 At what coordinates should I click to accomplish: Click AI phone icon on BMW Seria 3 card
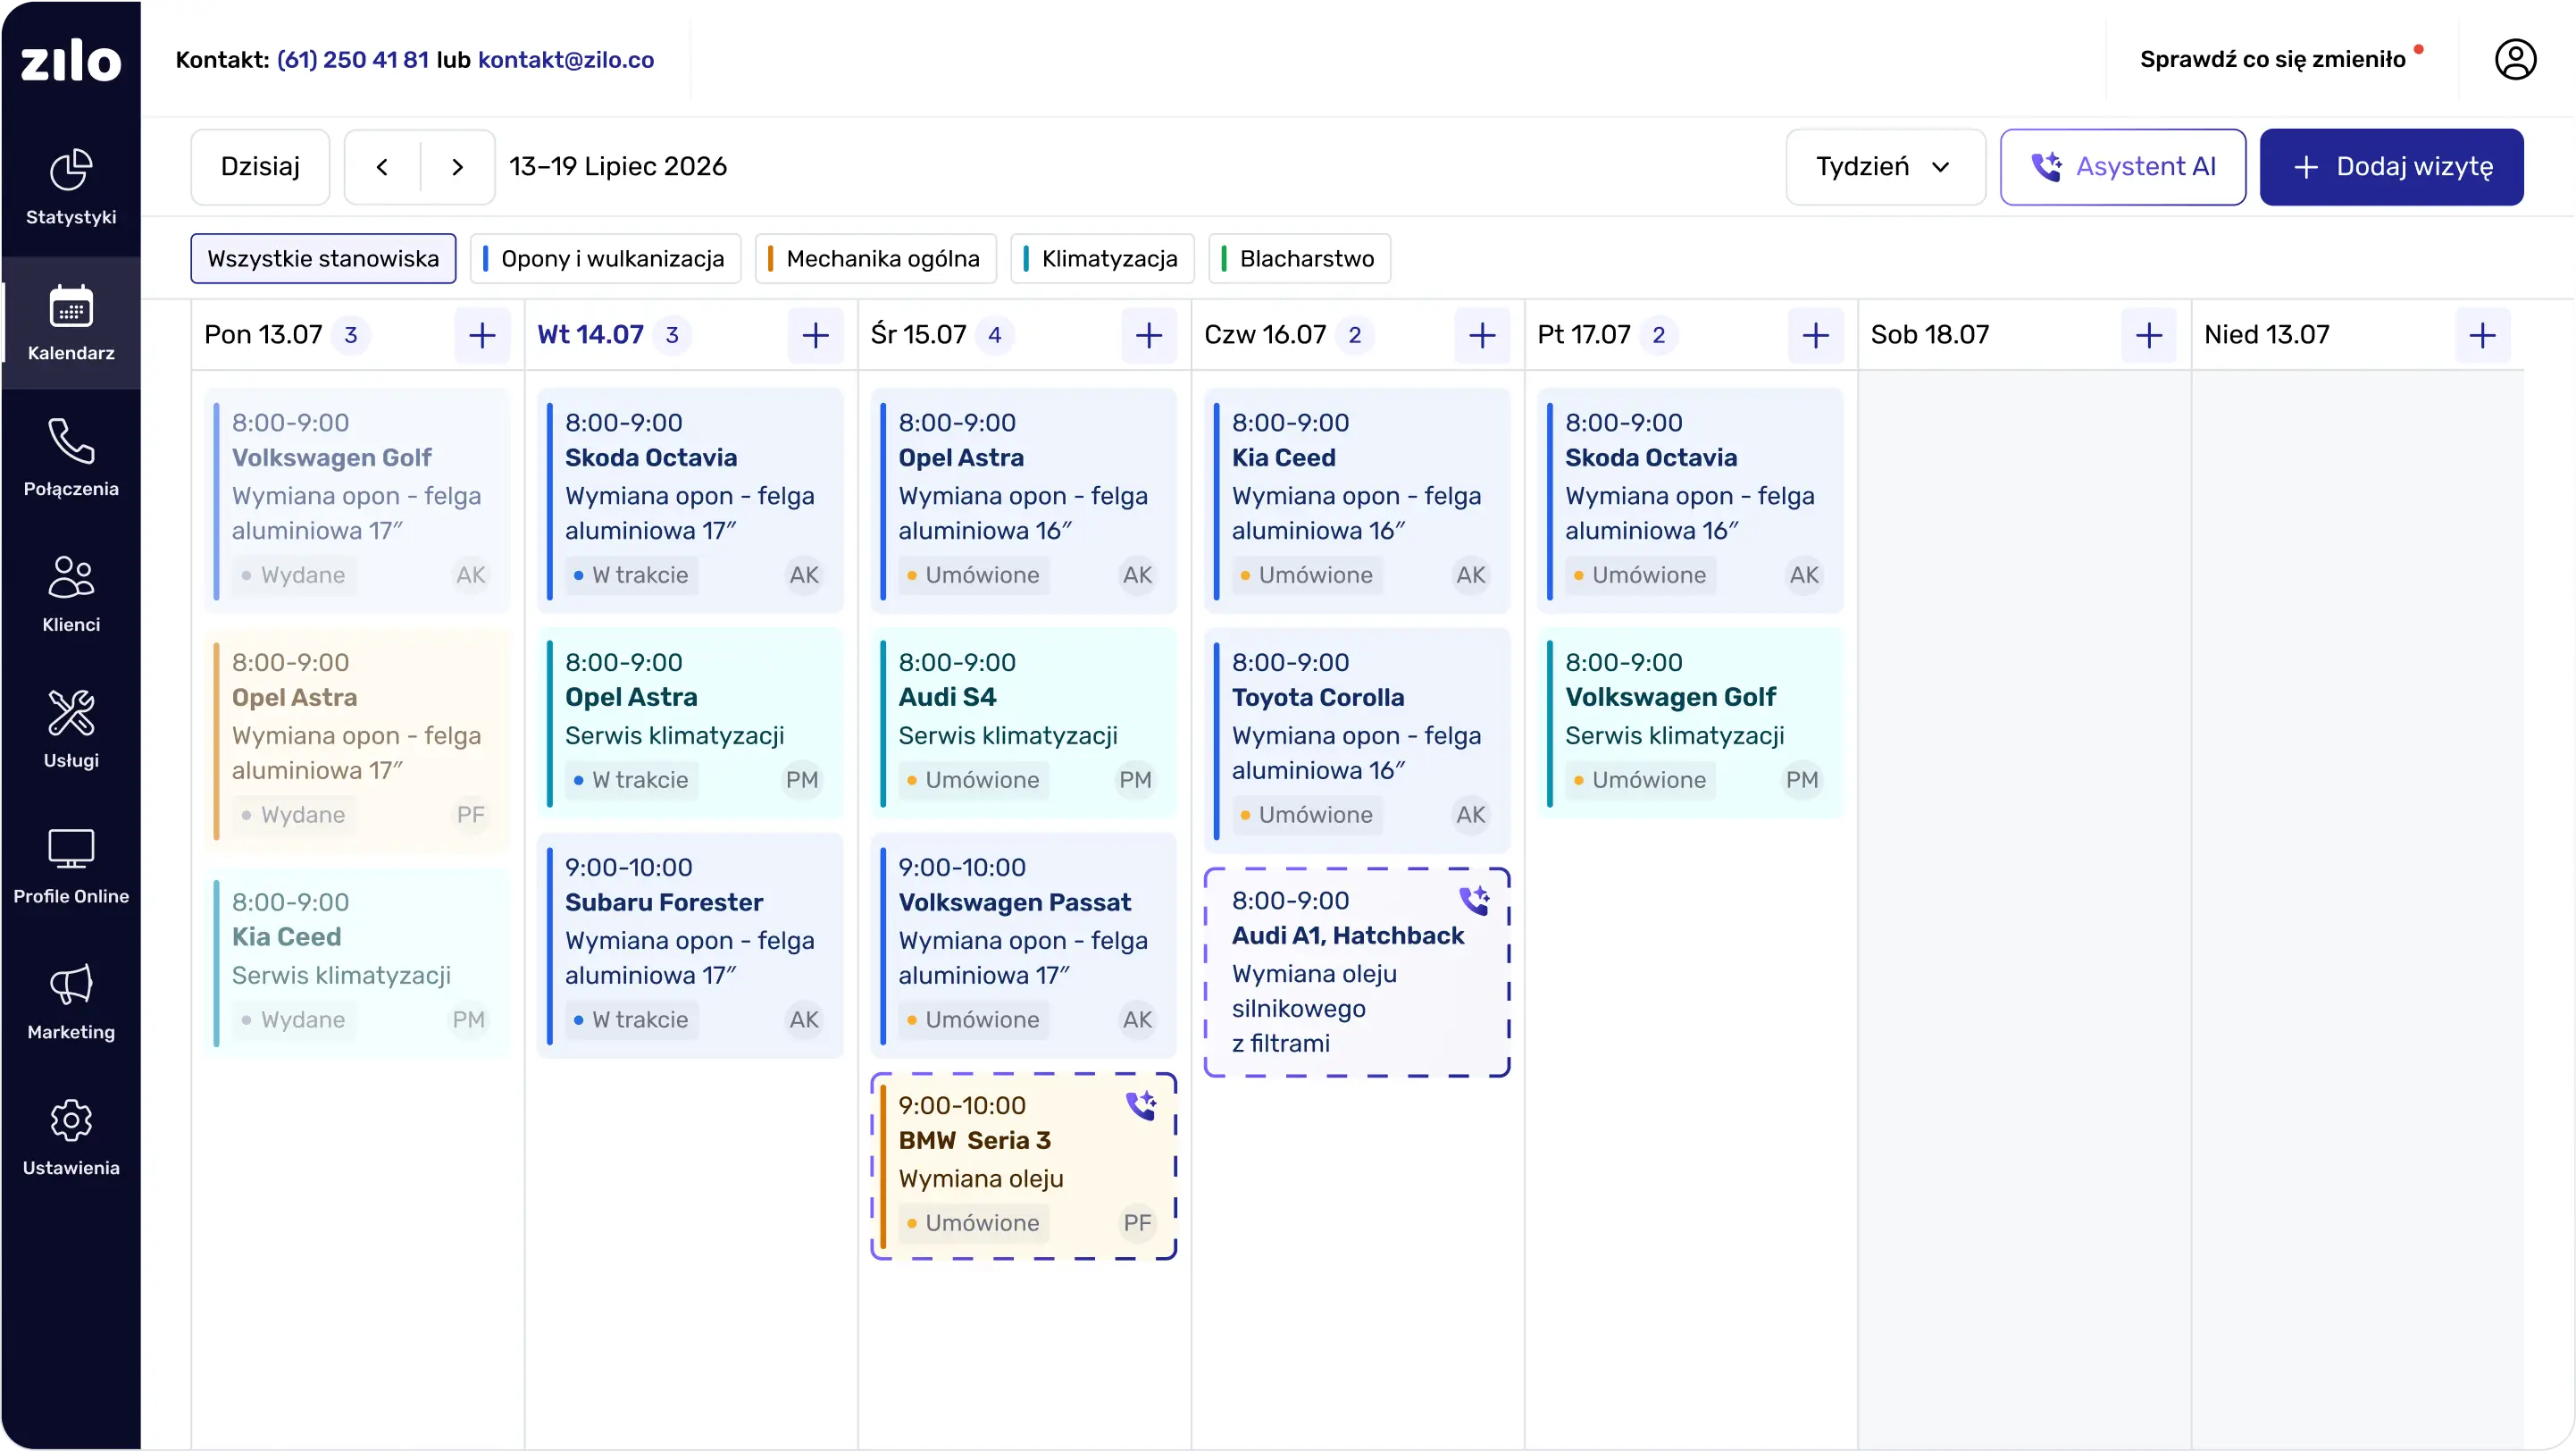click(x=1141, y=1105)
